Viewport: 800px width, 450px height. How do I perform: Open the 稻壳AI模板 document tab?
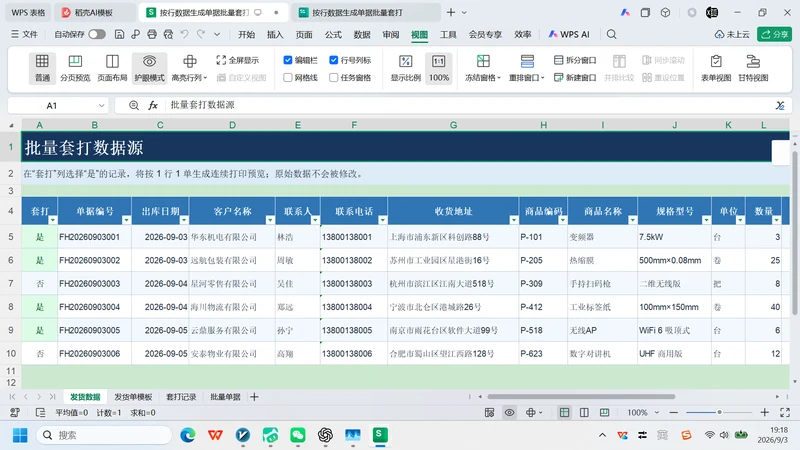click(94, 12)
